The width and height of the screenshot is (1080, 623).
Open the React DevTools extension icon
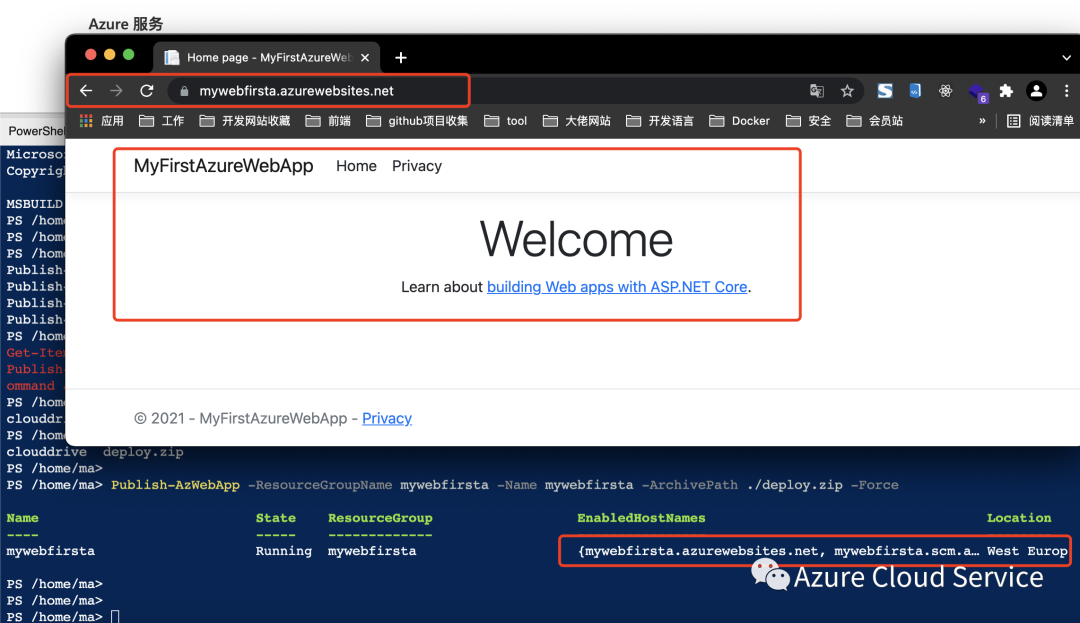946,91
